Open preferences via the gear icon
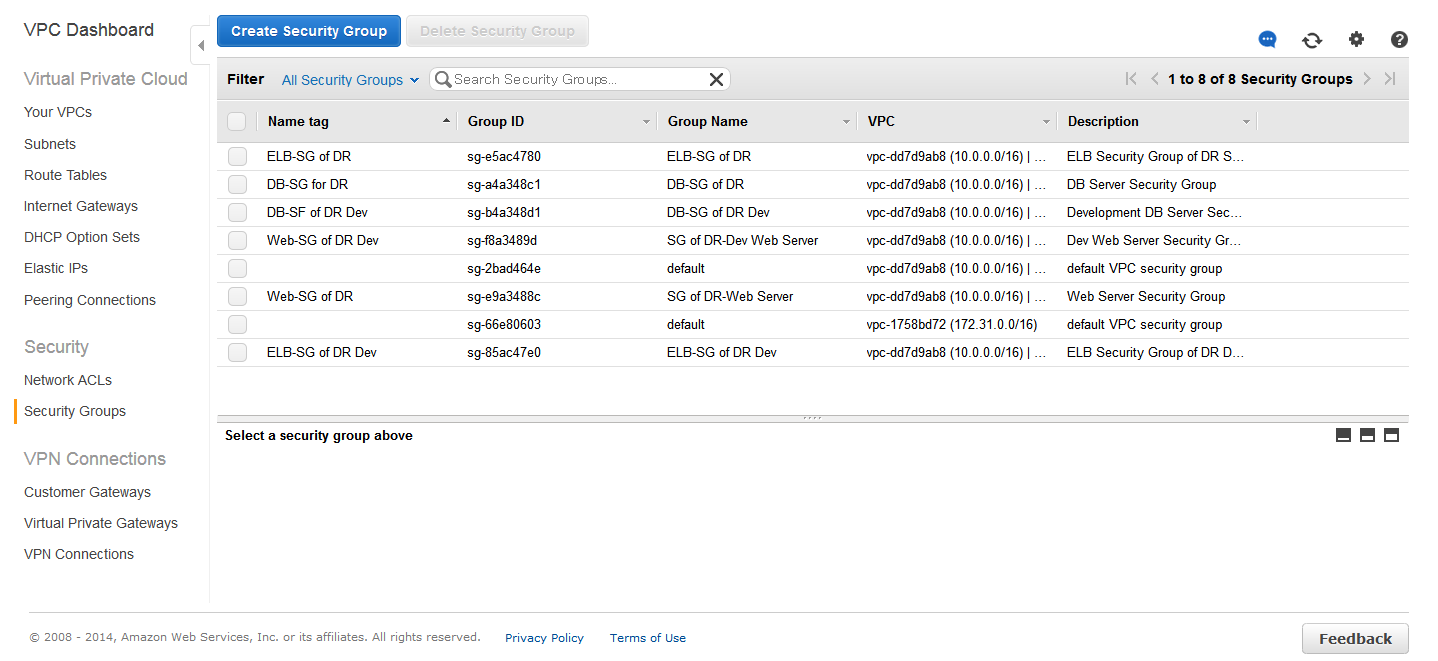Screen dimensions: 1438x661 (x=1356, y=39)
